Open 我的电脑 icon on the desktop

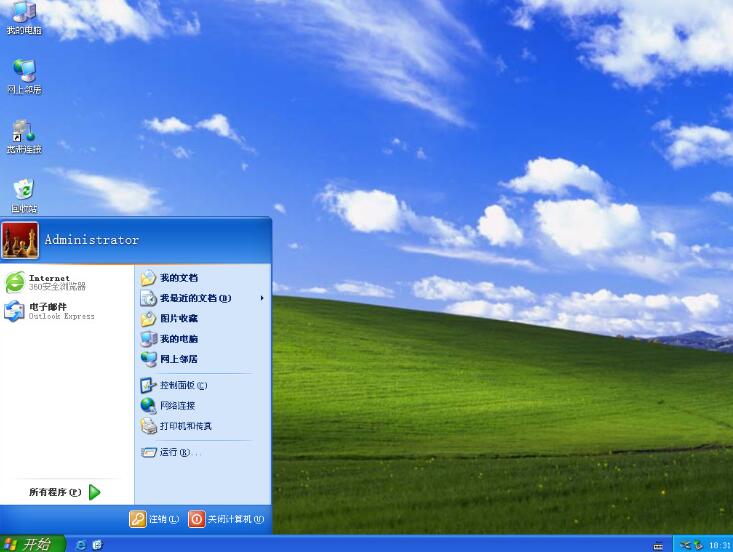pyautogui.click(x=24, y=17)
